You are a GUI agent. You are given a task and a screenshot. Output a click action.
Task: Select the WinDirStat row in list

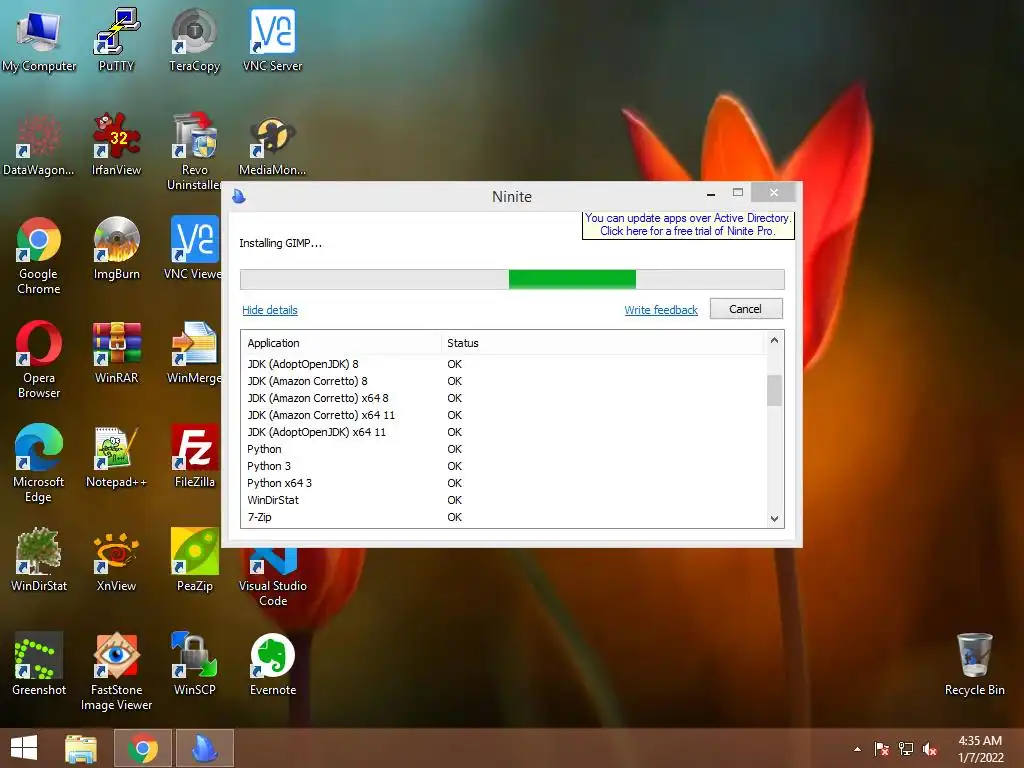pos(503,500)
